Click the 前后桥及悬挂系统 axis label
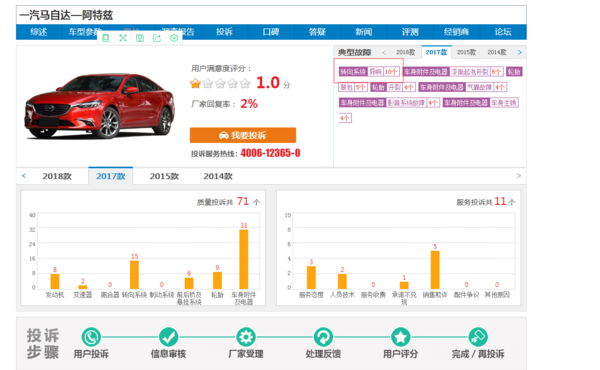The width and height of the screenshot is (600, 370). click(189, 298)
